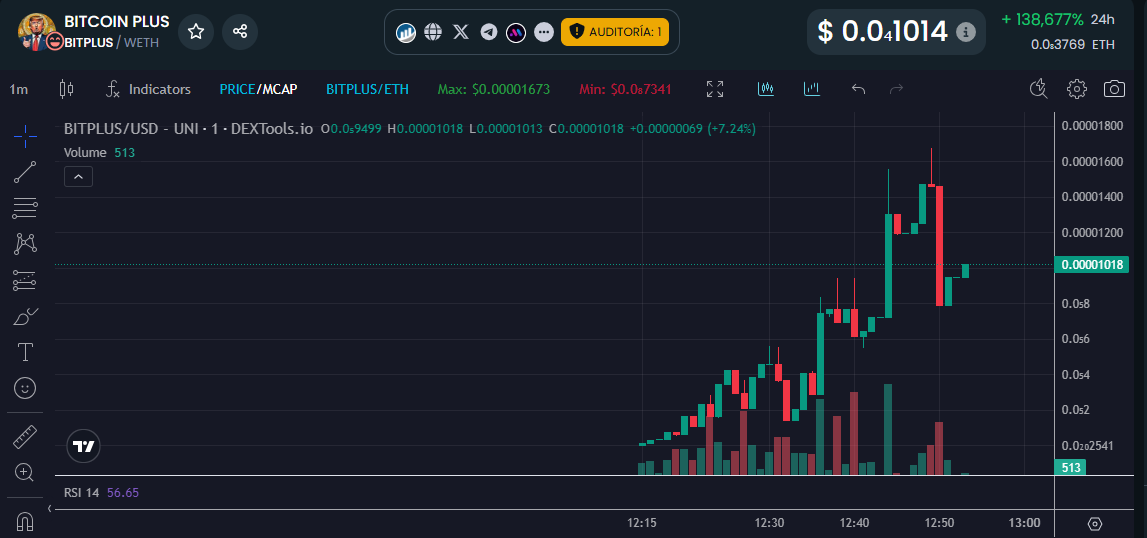Click the current price tag 0.00001018
The height and width of the screenshot is (538, 1147).
click(1091, 265)
